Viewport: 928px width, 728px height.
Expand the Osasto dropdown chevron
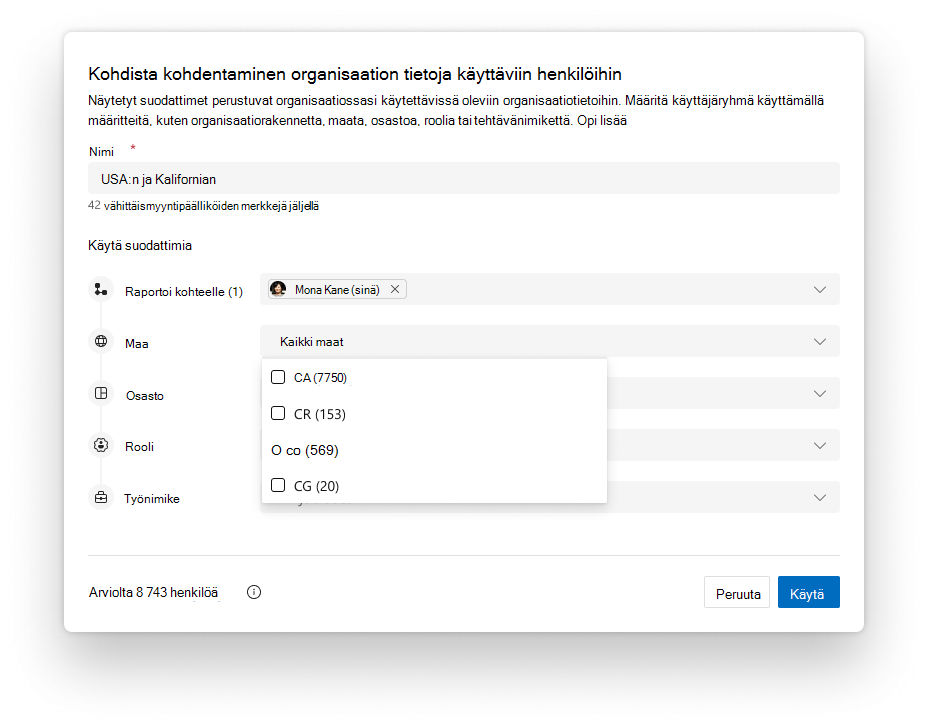point(820,394)
